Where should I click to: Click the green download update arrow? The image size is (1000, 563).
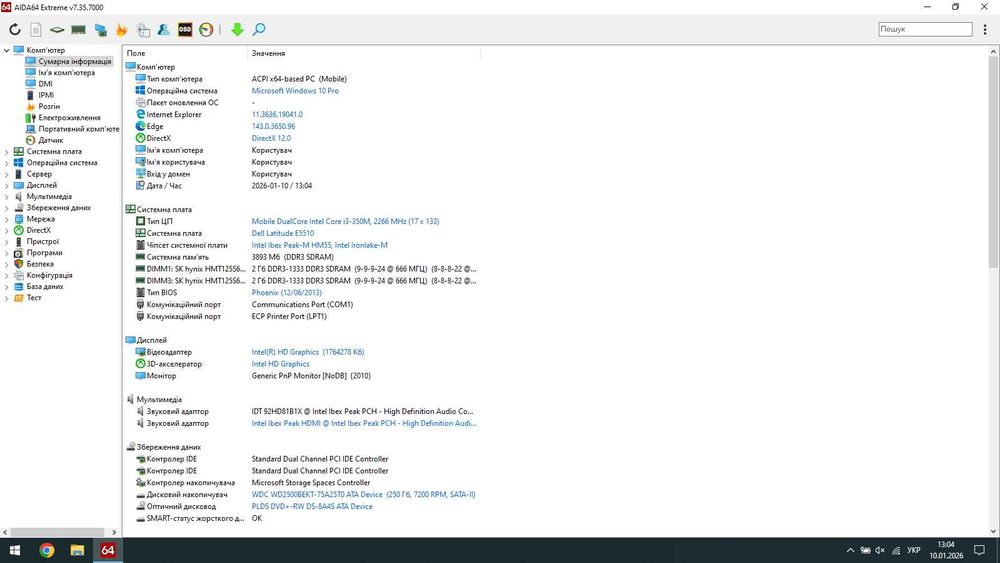click(x=237, y=29)
